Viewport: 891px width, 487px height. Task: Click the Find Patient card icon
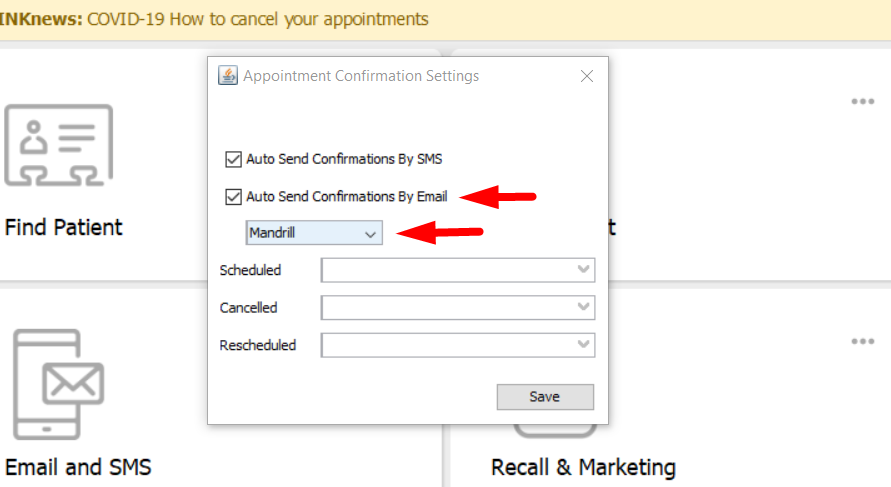pyautogui.click(x=58, y=145)
